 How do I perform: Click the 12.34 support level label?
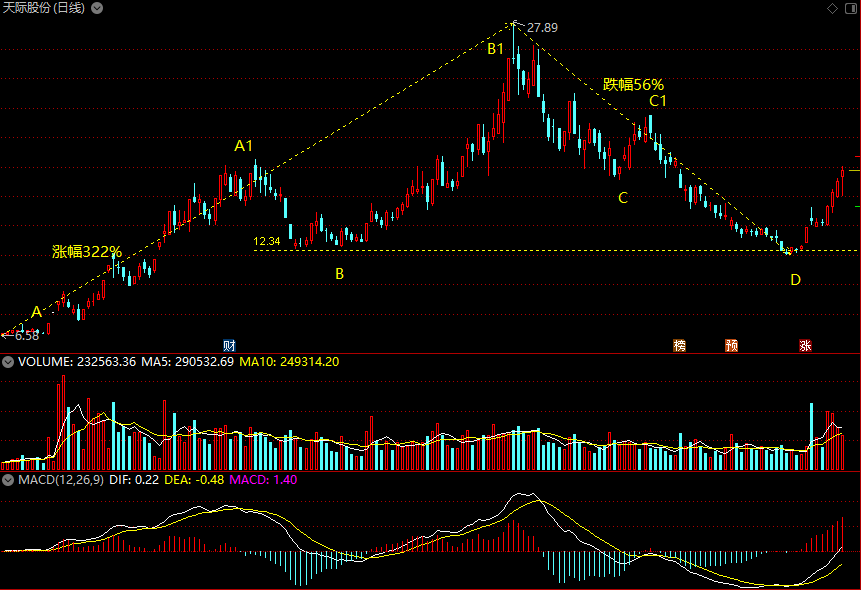tap(267, 241)
